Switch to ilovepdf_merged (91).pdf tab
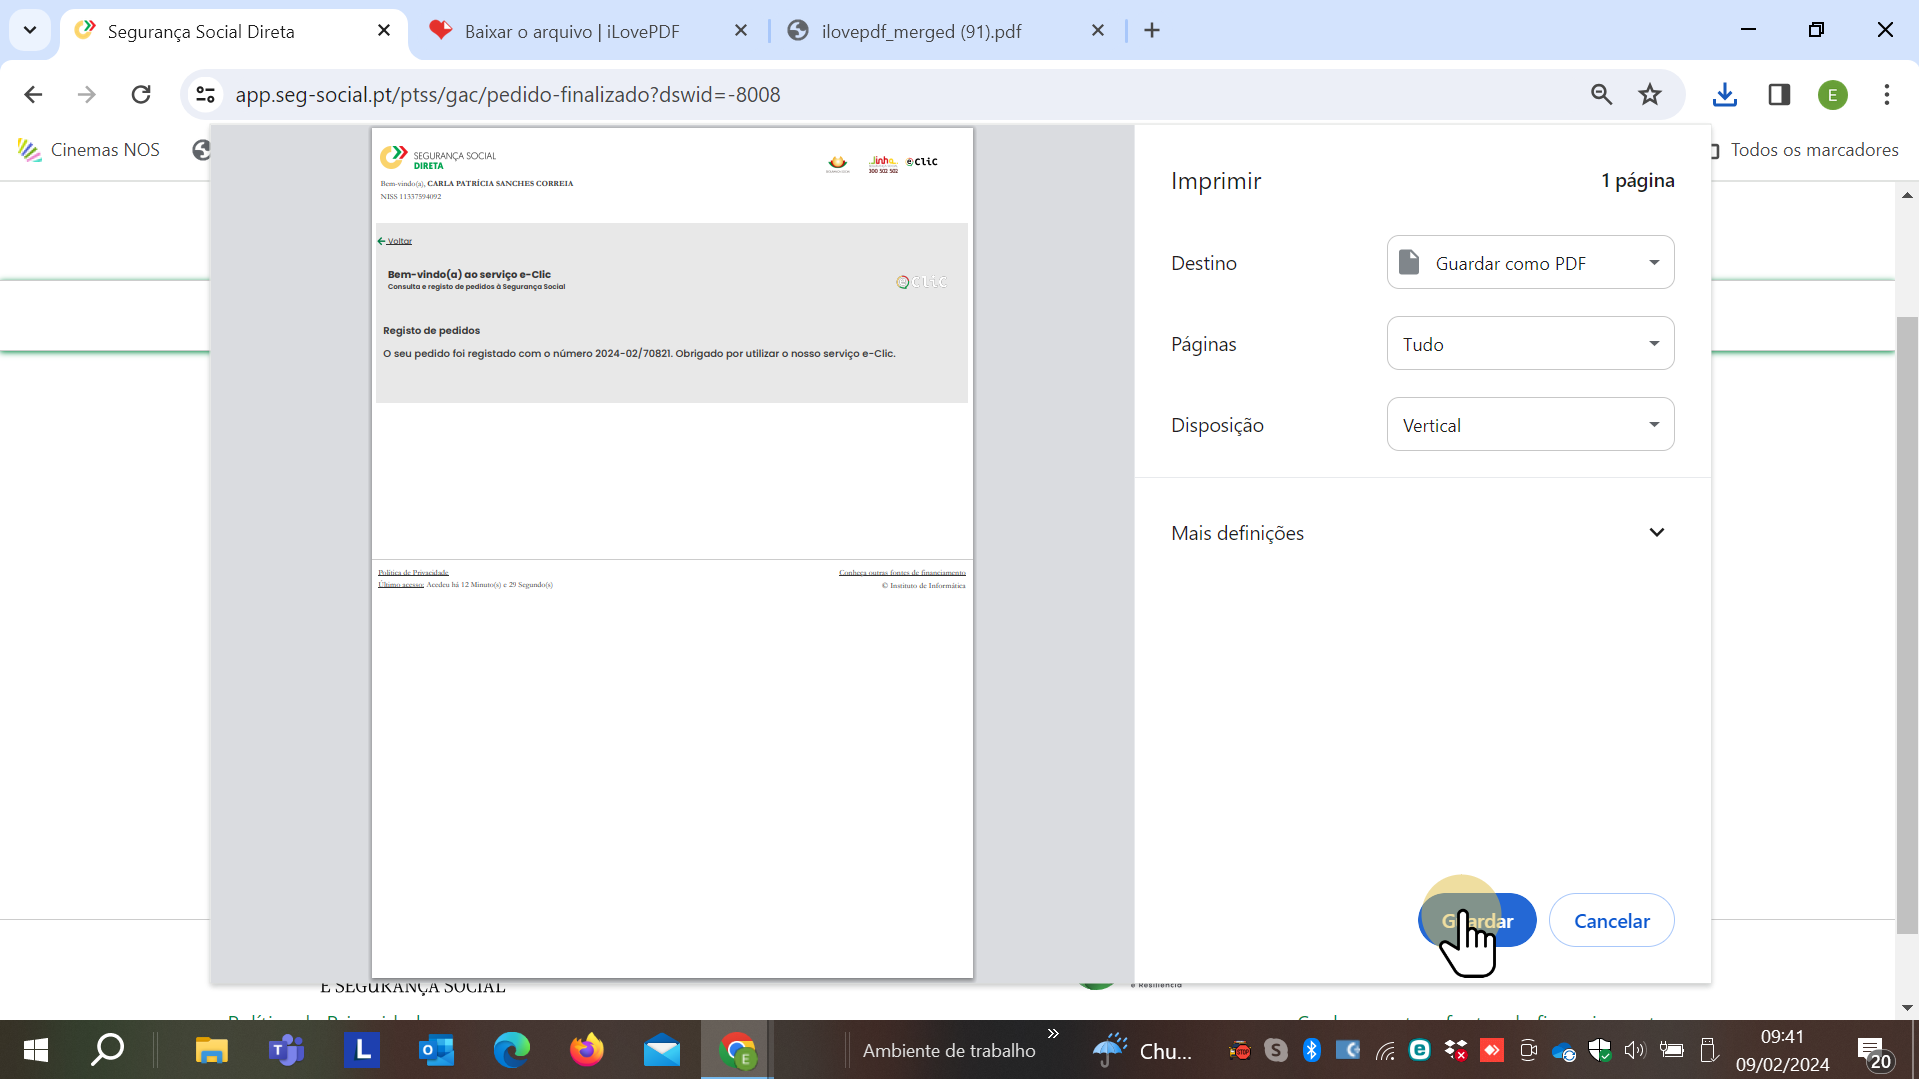1919x1079 pixels. click(x=921, y=32)
